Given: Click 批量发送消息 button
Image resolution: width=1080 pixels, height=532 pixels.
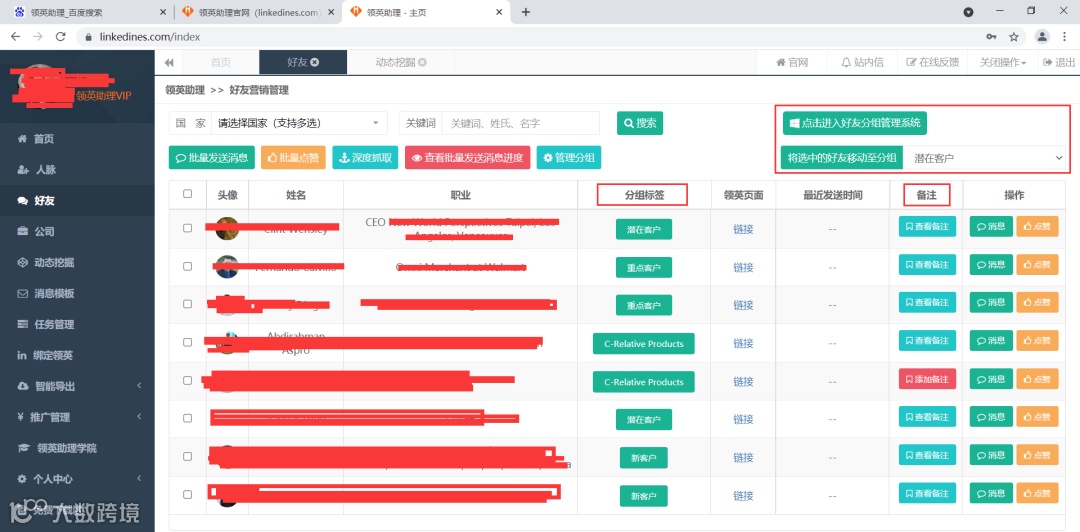Looking at the screenshot, I should pos(212,157).
